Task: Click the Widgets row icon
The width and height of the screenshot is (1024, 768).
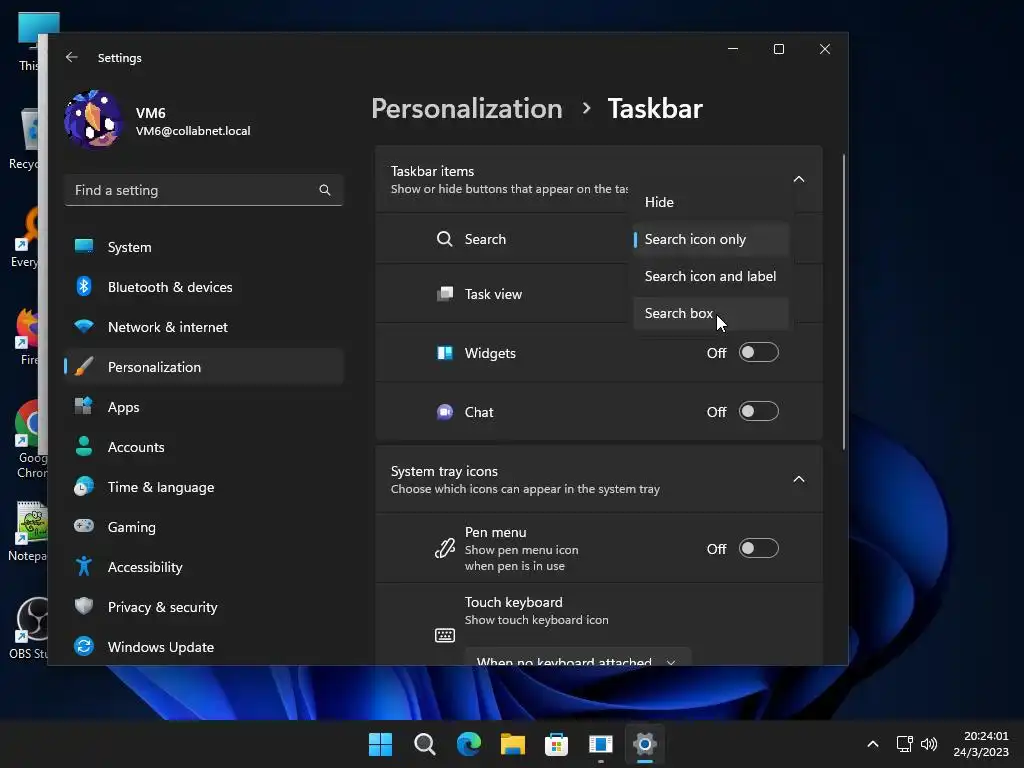Action: [445, 353]
